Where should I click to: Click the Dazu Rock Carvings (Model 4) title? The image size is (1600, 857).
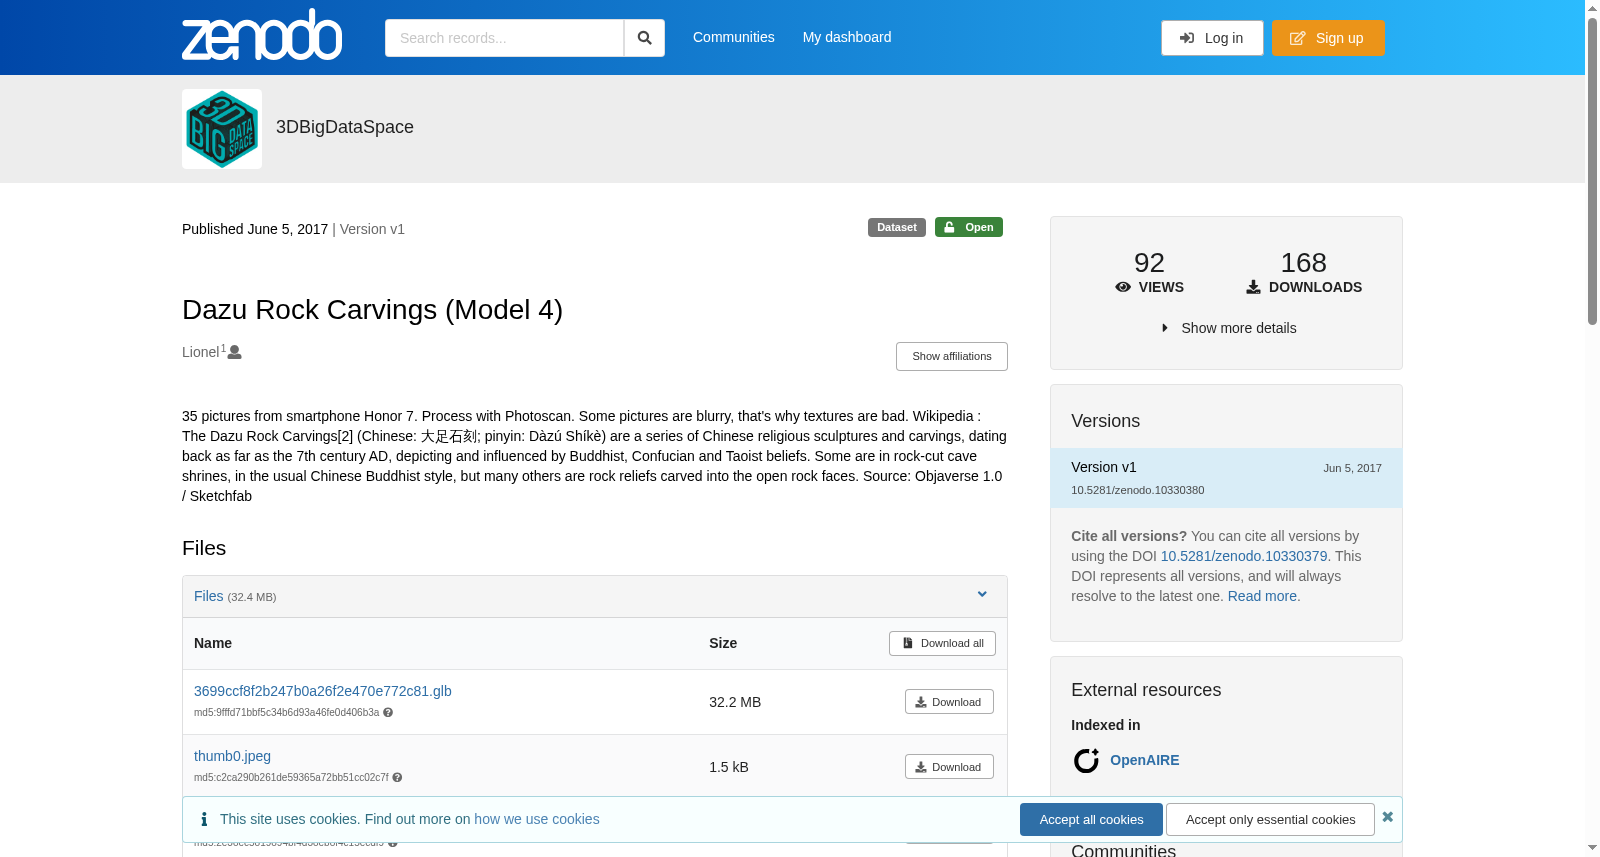click(372, 310)
